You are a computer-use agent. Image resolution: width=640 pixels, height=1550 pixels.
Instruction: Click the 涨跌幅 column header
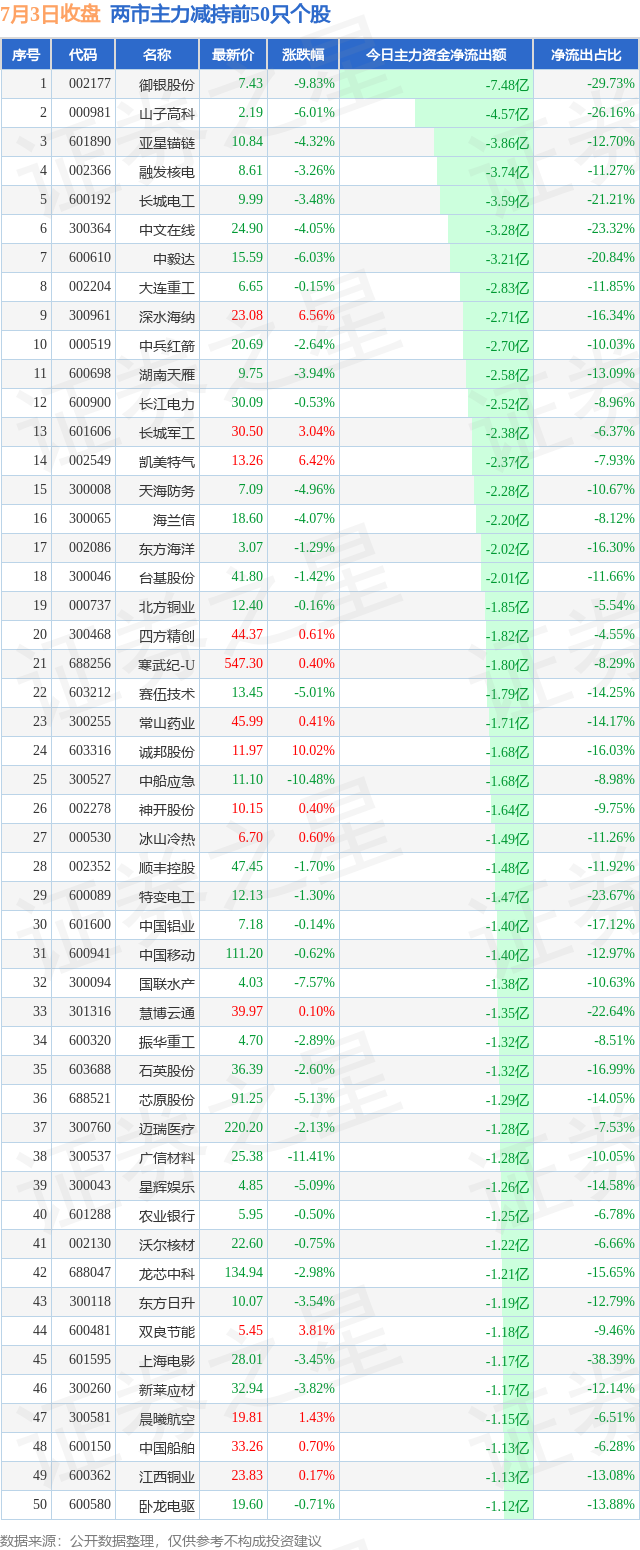(x=303, y=55)
